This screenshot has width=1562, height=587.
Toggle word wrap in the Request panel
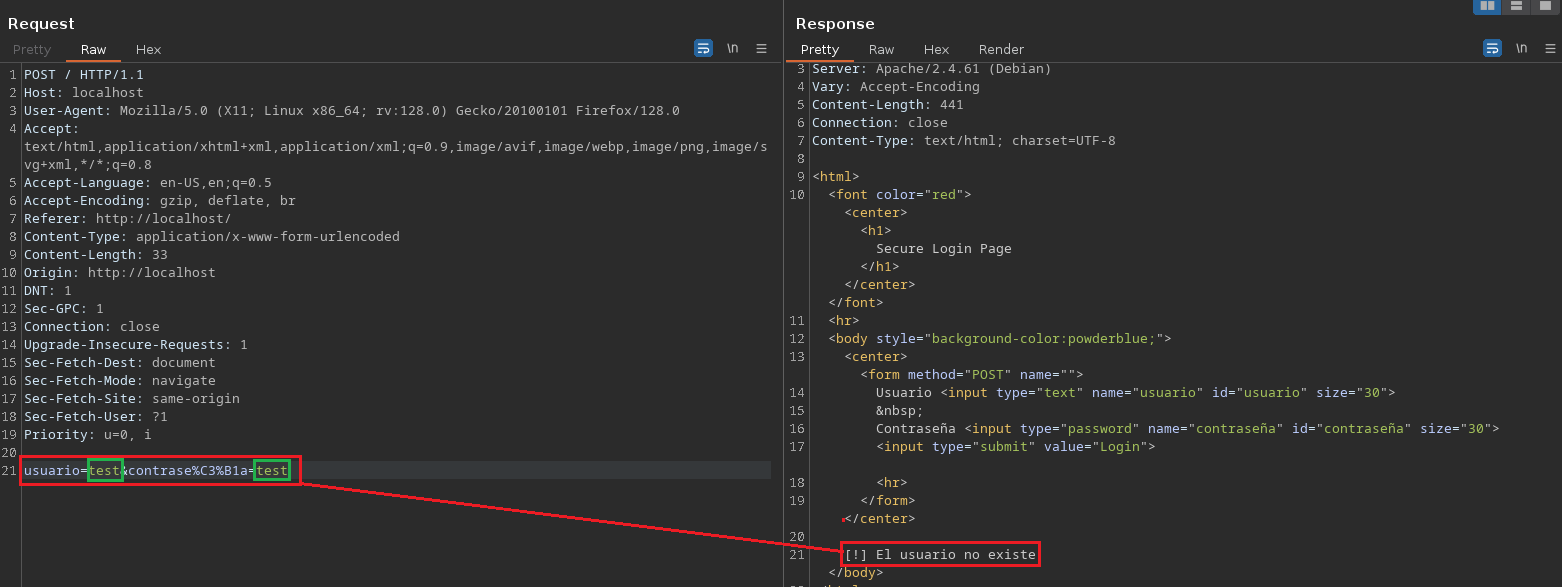[x=703, y=48]
